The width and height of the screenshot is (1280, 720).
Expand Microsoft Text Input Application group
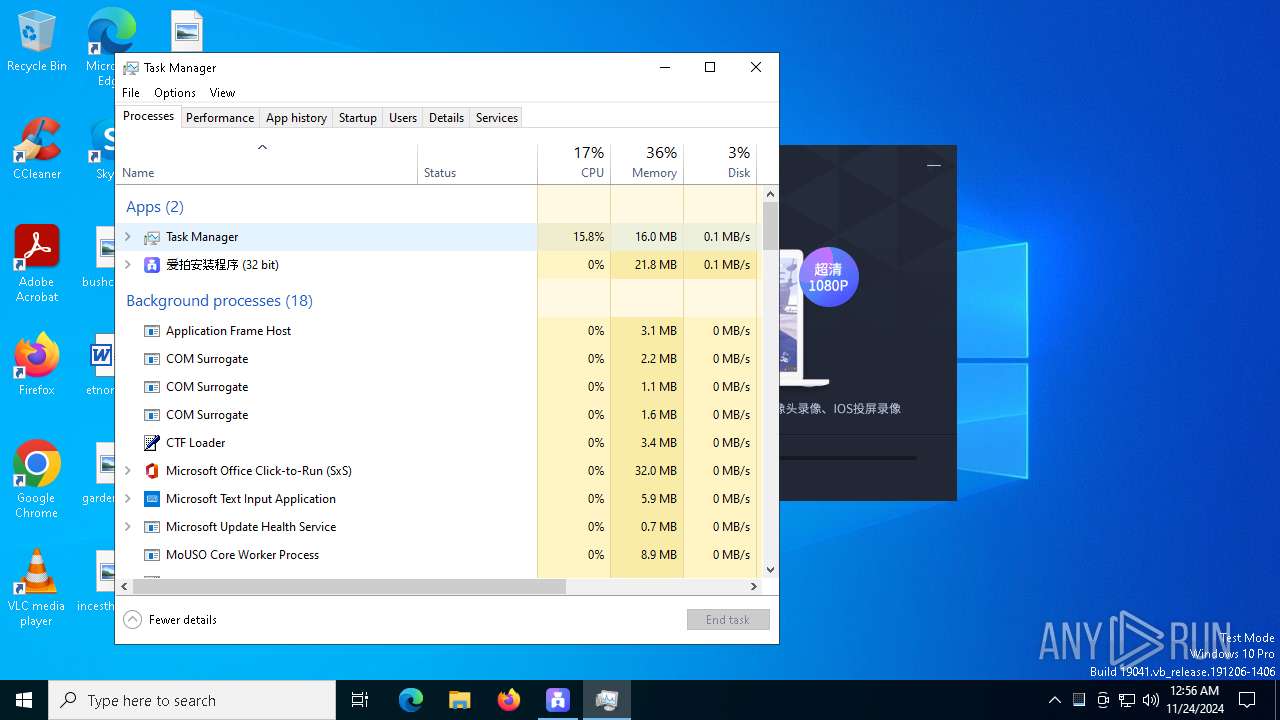(127, 499)
